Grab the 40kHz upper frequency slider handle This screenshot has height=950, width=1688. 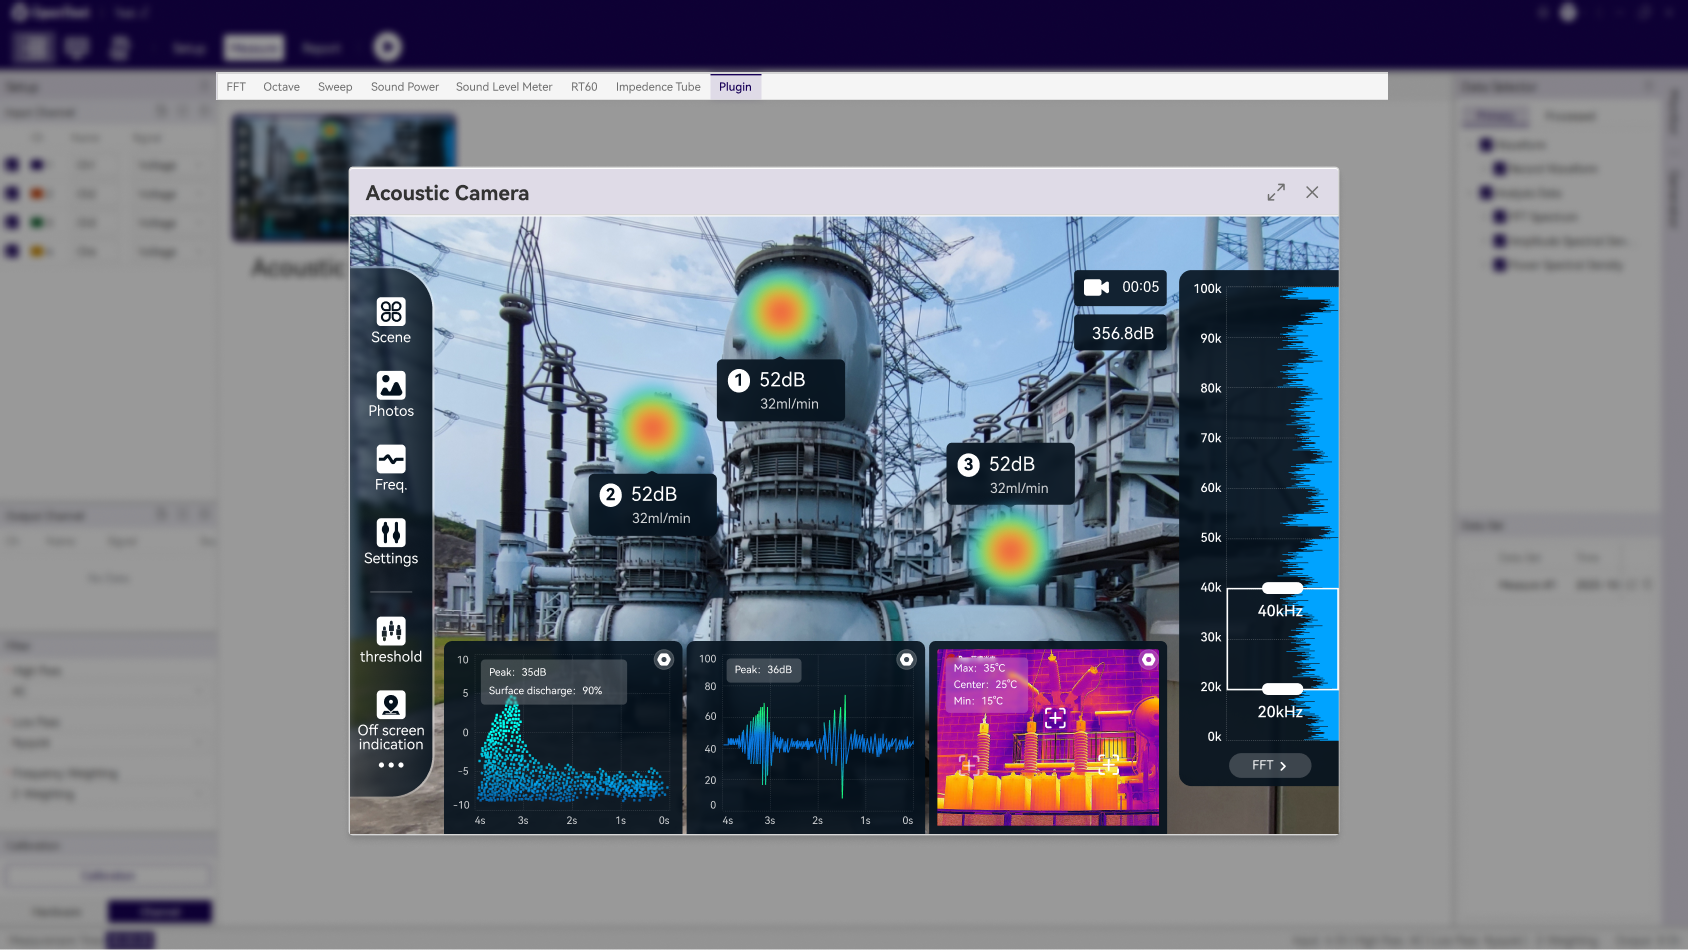(x=1282, y=588)
